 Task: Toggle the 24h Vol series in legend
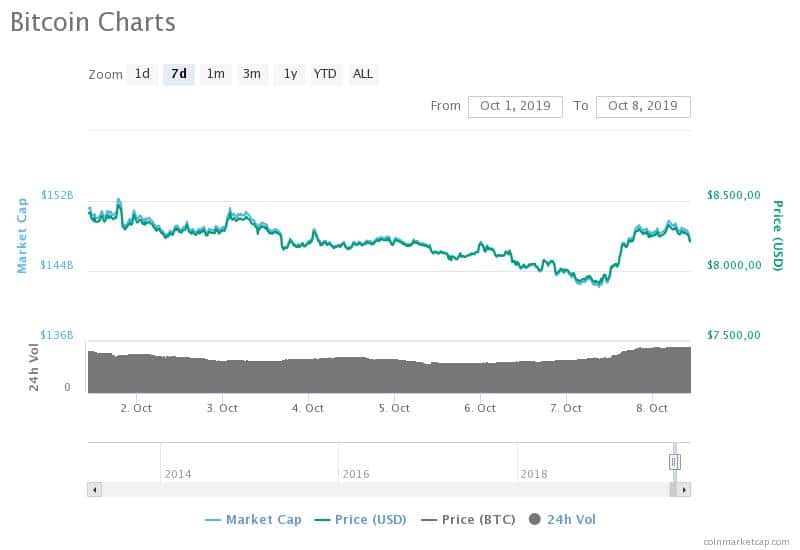(x=562, y=520)
